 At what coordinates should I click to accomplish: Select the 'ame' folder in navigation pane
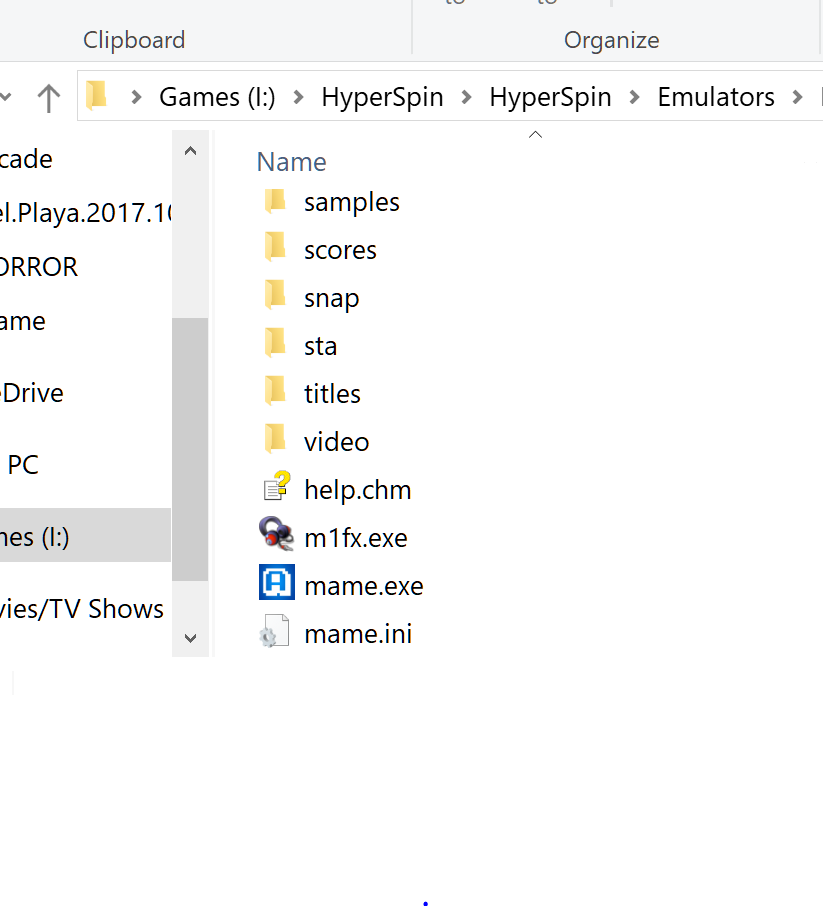[23, 321]
